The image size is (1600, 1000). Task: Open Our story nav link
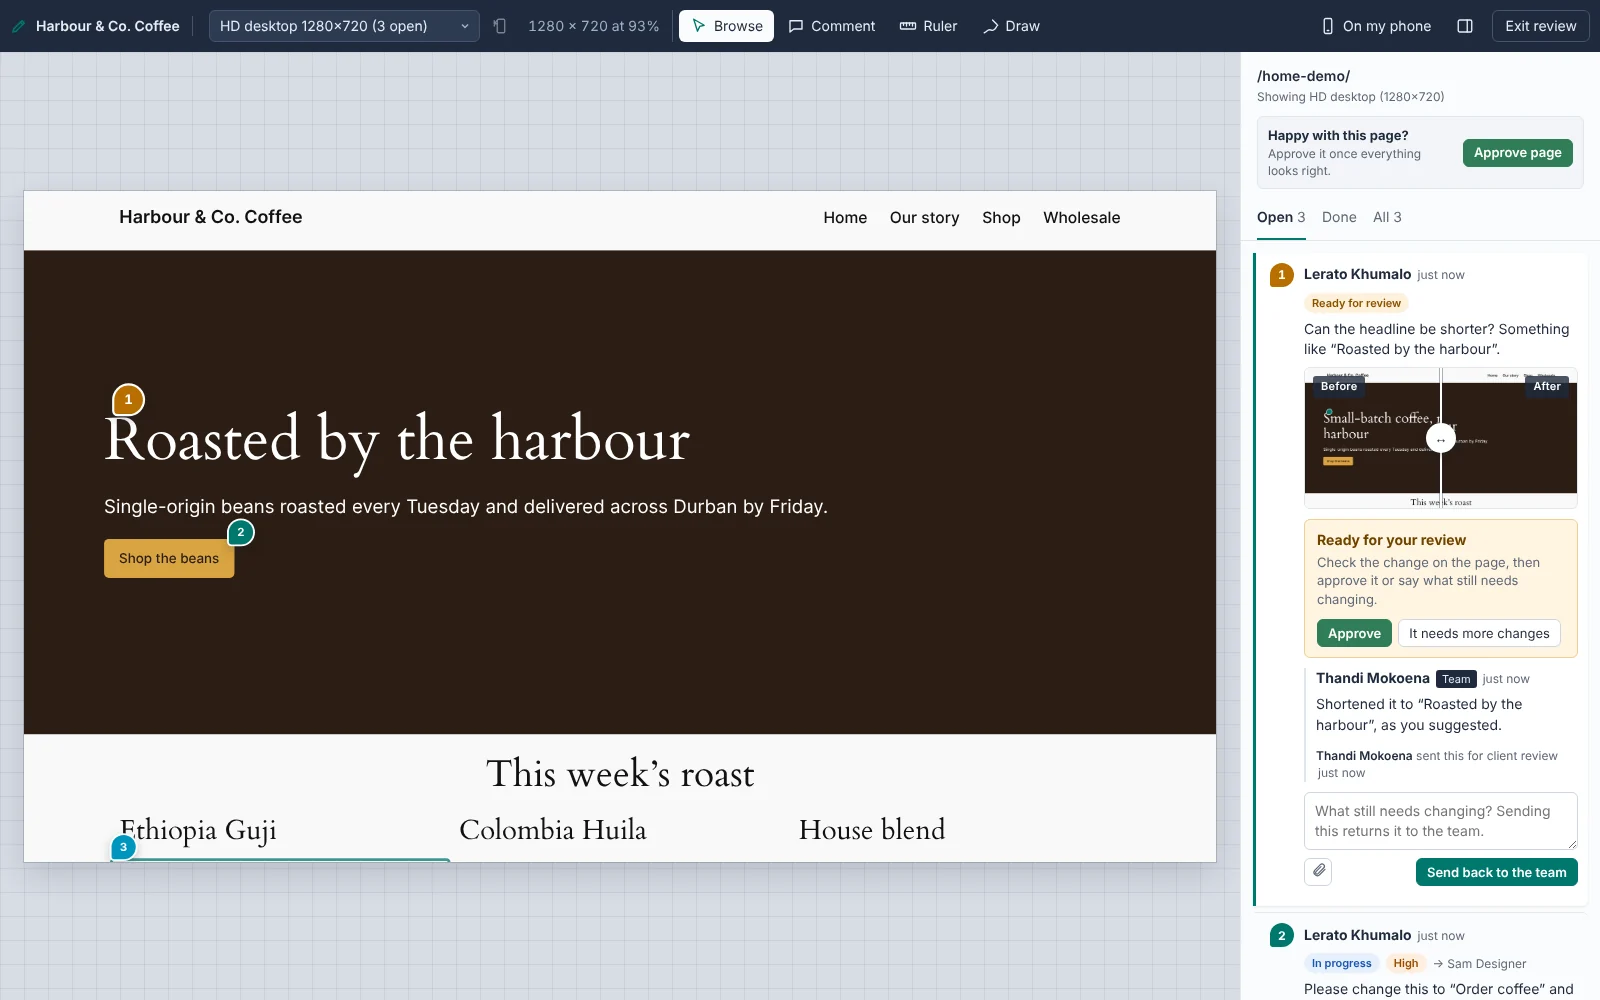coord(925,218)
